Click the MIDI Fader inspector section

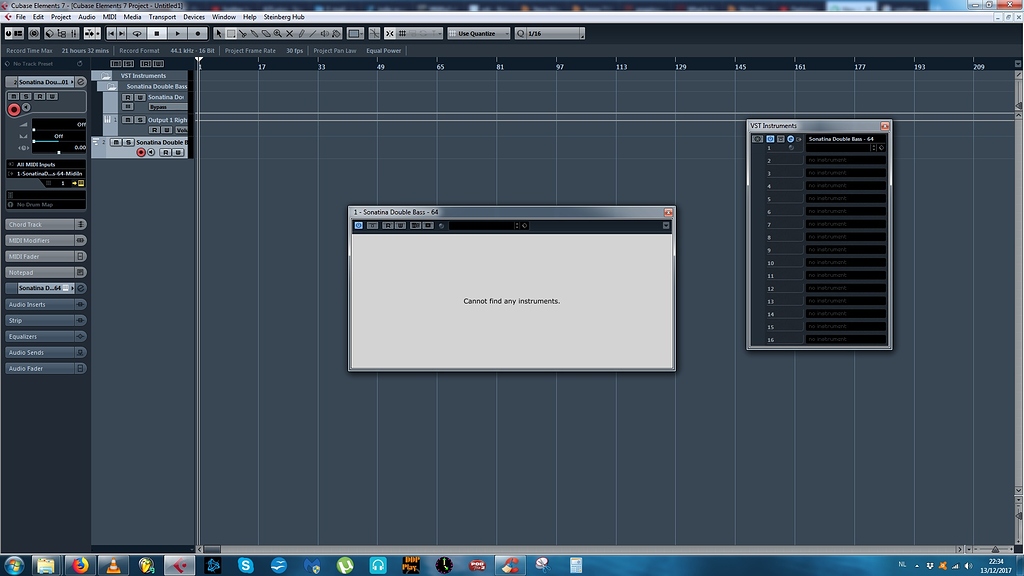(x=46, y=256)
